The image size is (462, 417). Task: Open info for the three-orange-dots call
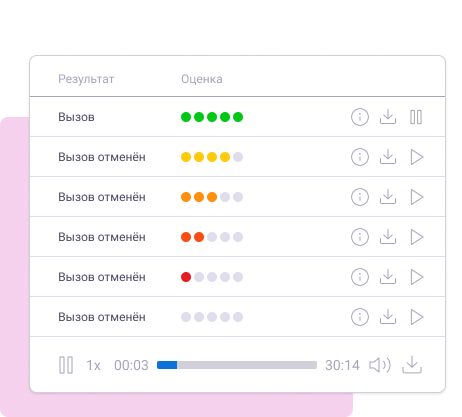pyautogui.click(x=360, y=197)
